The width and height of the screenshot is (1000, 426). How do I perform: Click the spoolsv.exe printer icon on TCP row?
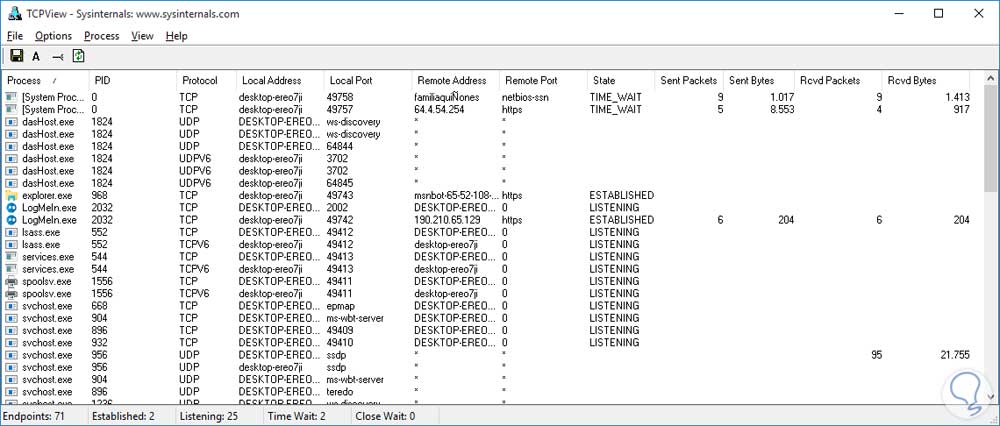(11, 281)
